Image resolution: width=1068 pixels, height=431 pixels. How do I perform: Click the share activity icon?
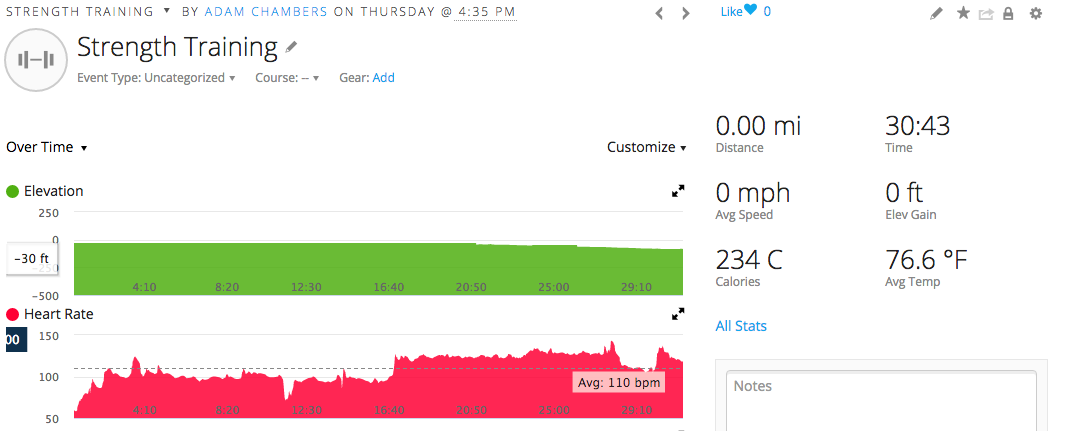tap(986, 13)
